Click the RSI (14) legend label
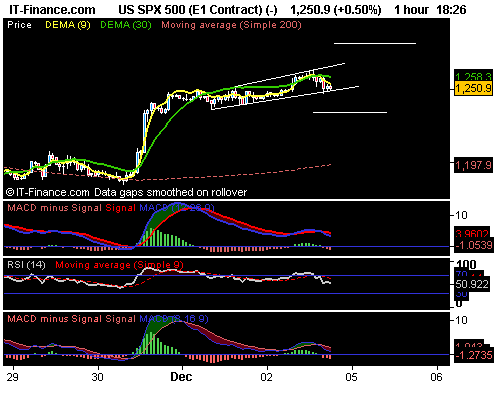The image size is (500, 400). [26, 265]
